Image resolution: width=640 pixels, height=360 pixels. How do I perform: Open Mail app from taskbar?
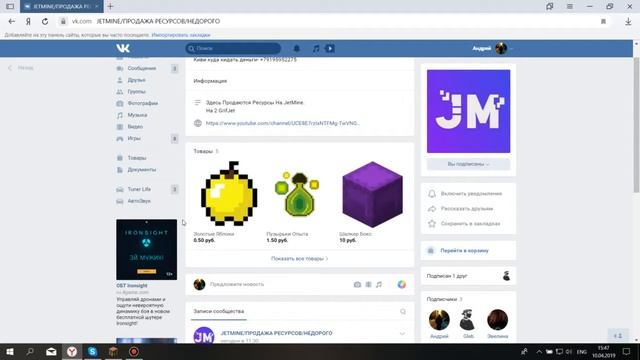(51, 351)
